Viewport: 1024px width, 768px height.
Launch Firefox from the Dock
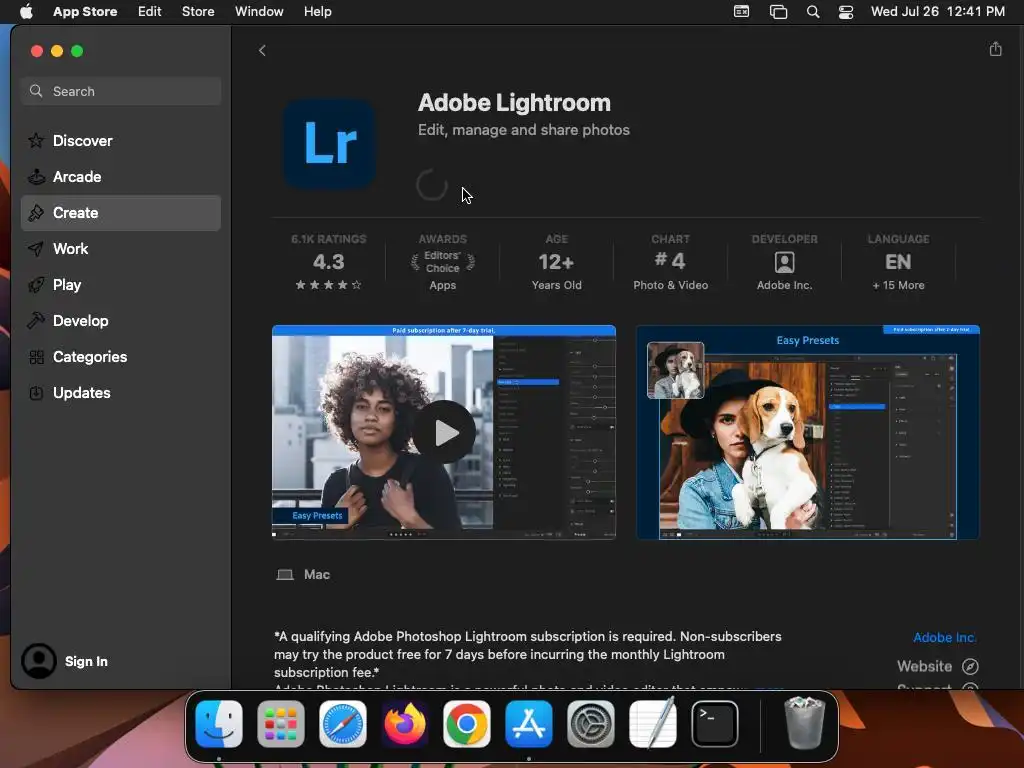tap(405, 724)
